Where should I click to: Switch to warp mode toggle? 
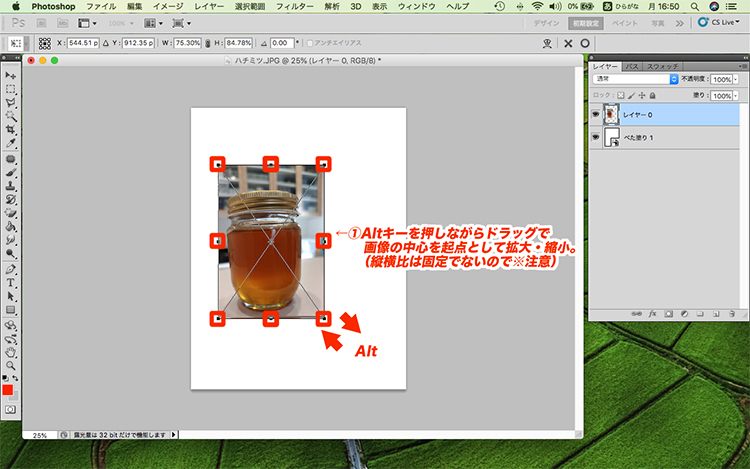click(547, 44)
